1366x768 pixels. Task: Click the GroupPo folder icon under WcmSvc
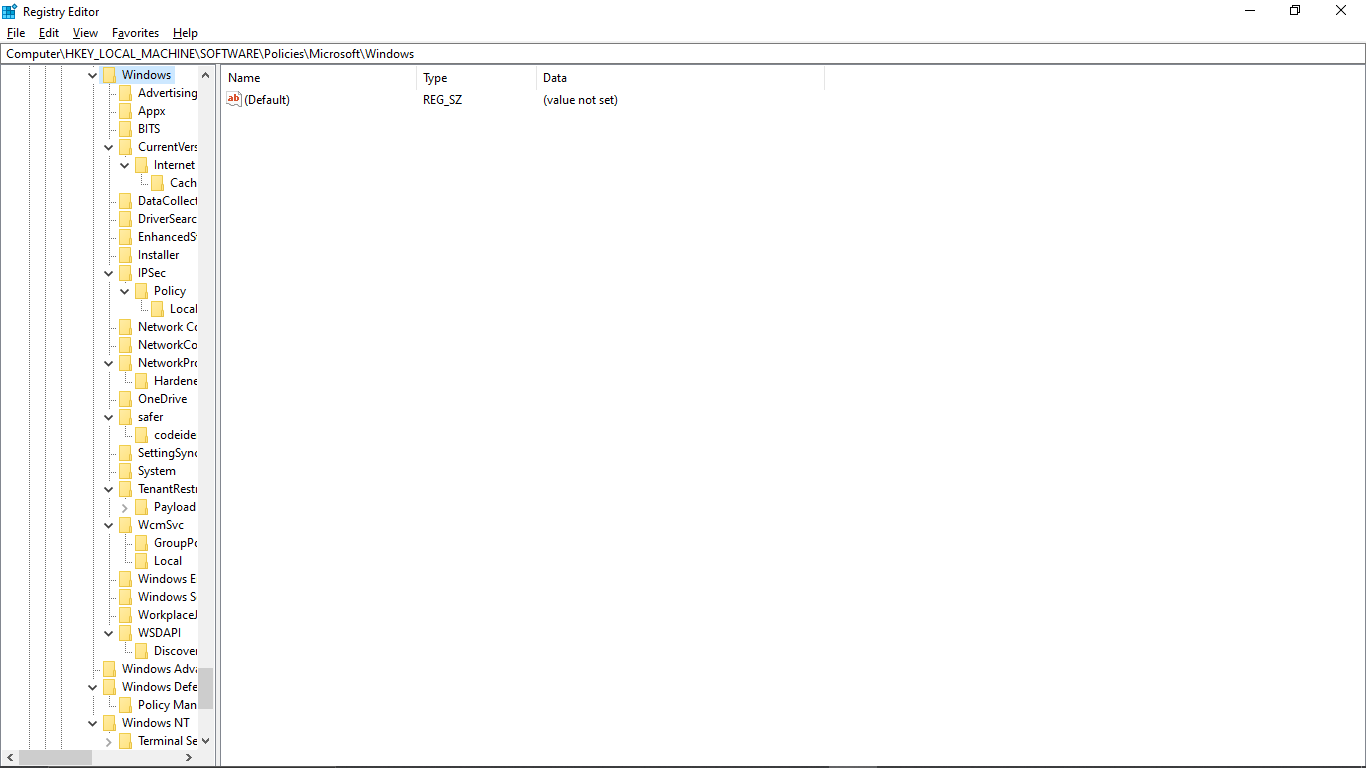click(141, 543)
